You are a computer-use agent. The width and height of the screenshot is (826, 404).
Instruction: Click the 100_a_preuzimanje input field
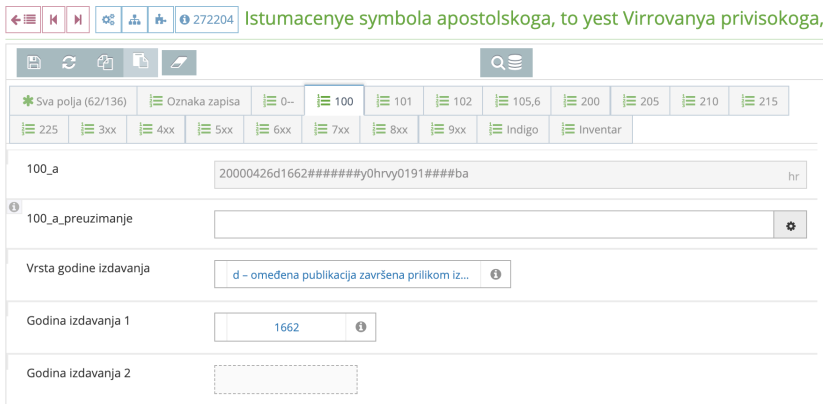(x=494, y=224)
